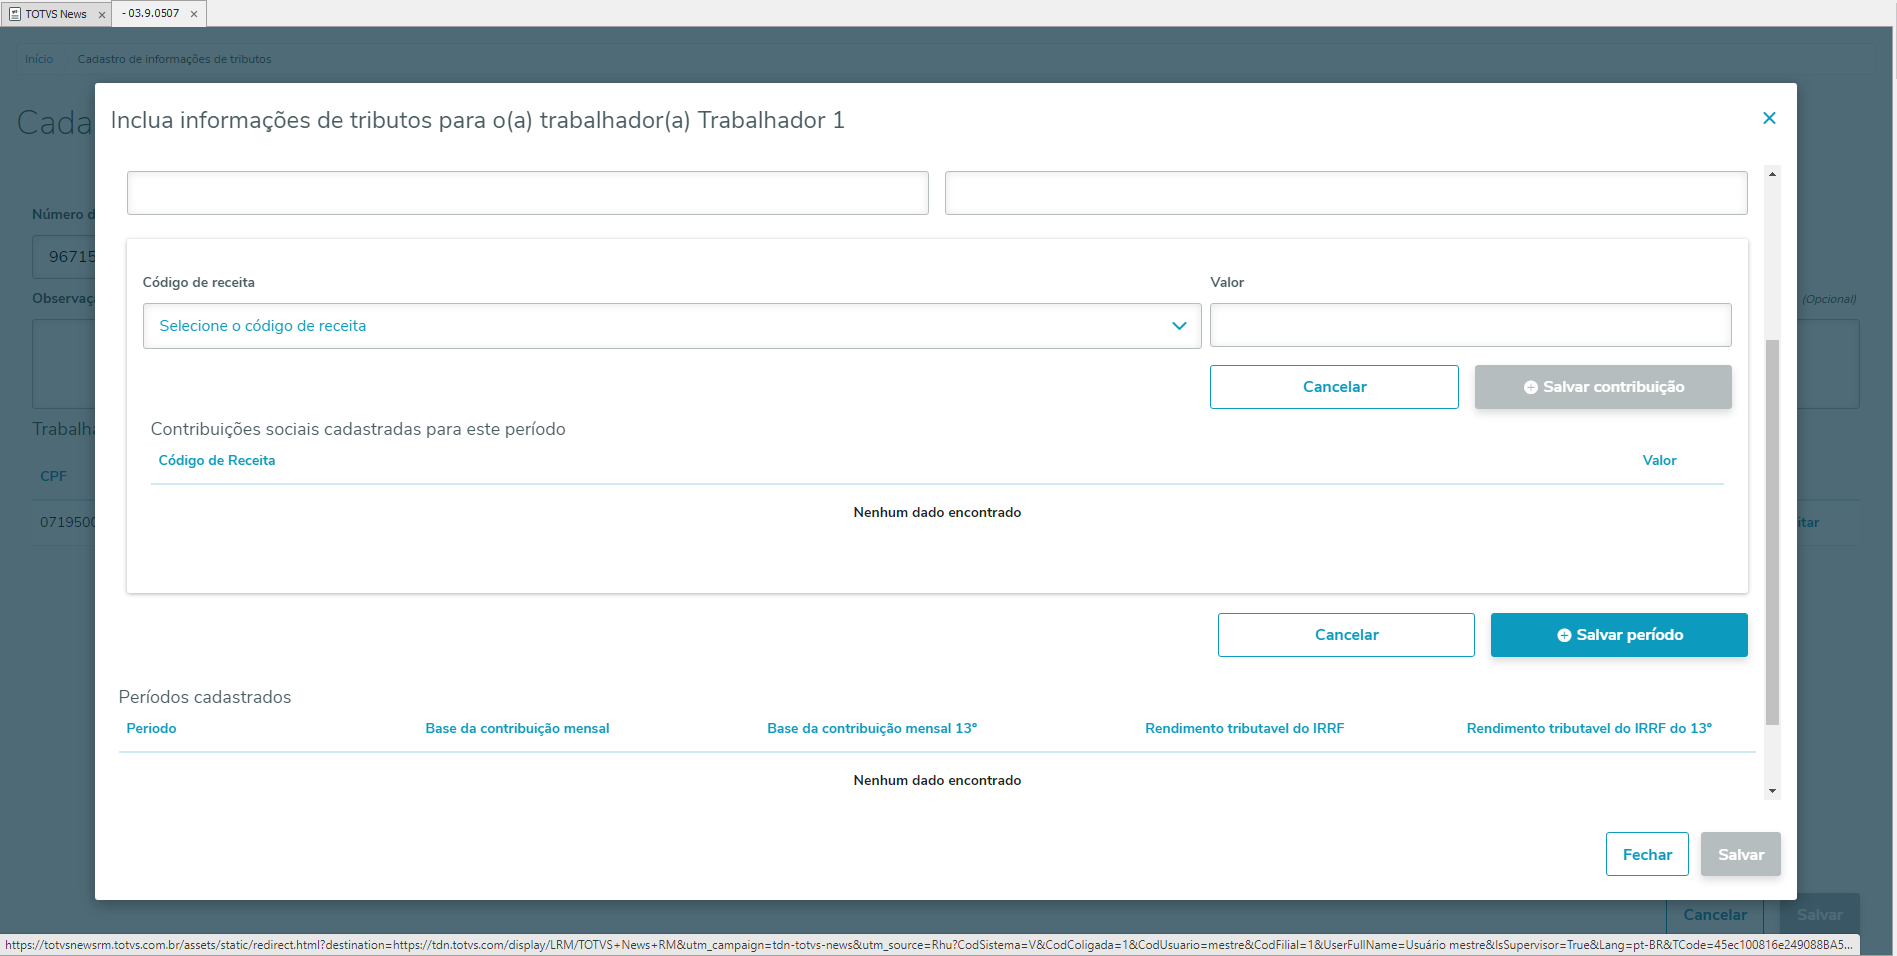
Task: Click Salvar período button
Action: pos(1619,635)
